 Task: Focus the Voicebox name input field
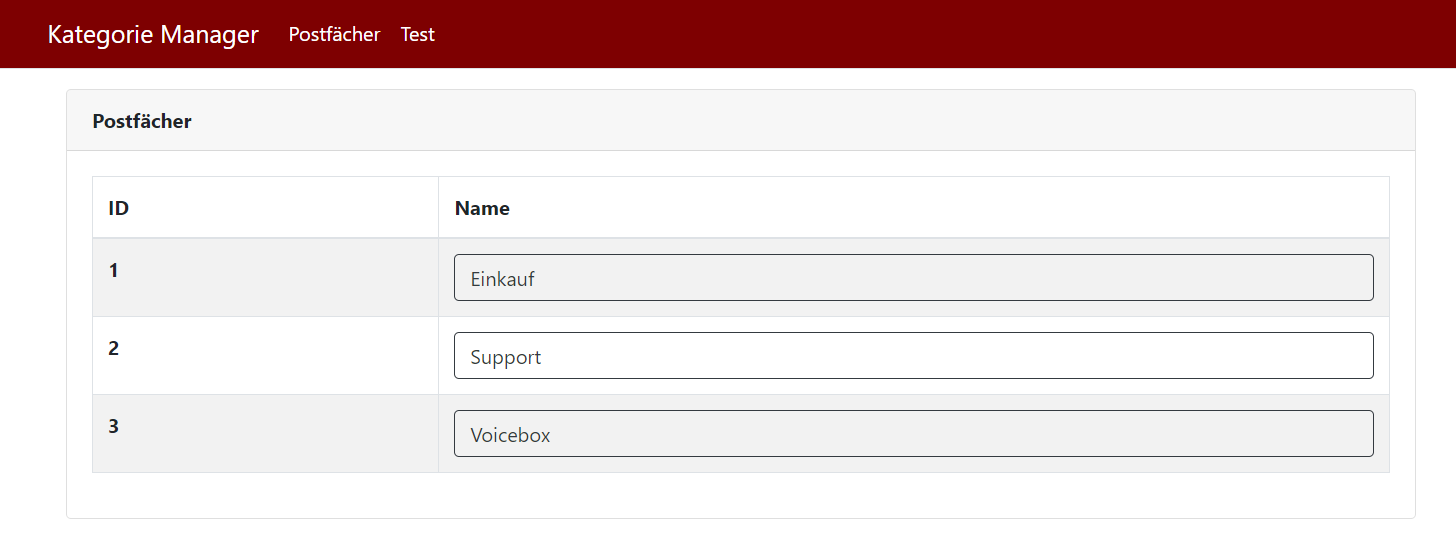pos(913,434)
